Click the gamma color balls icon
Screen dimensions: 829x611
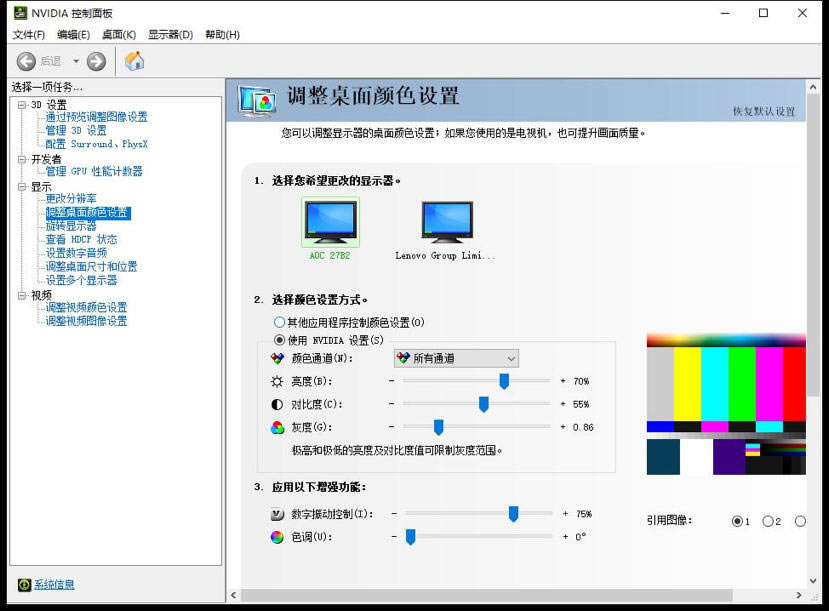pyautogui.click(x=277, y=427)
